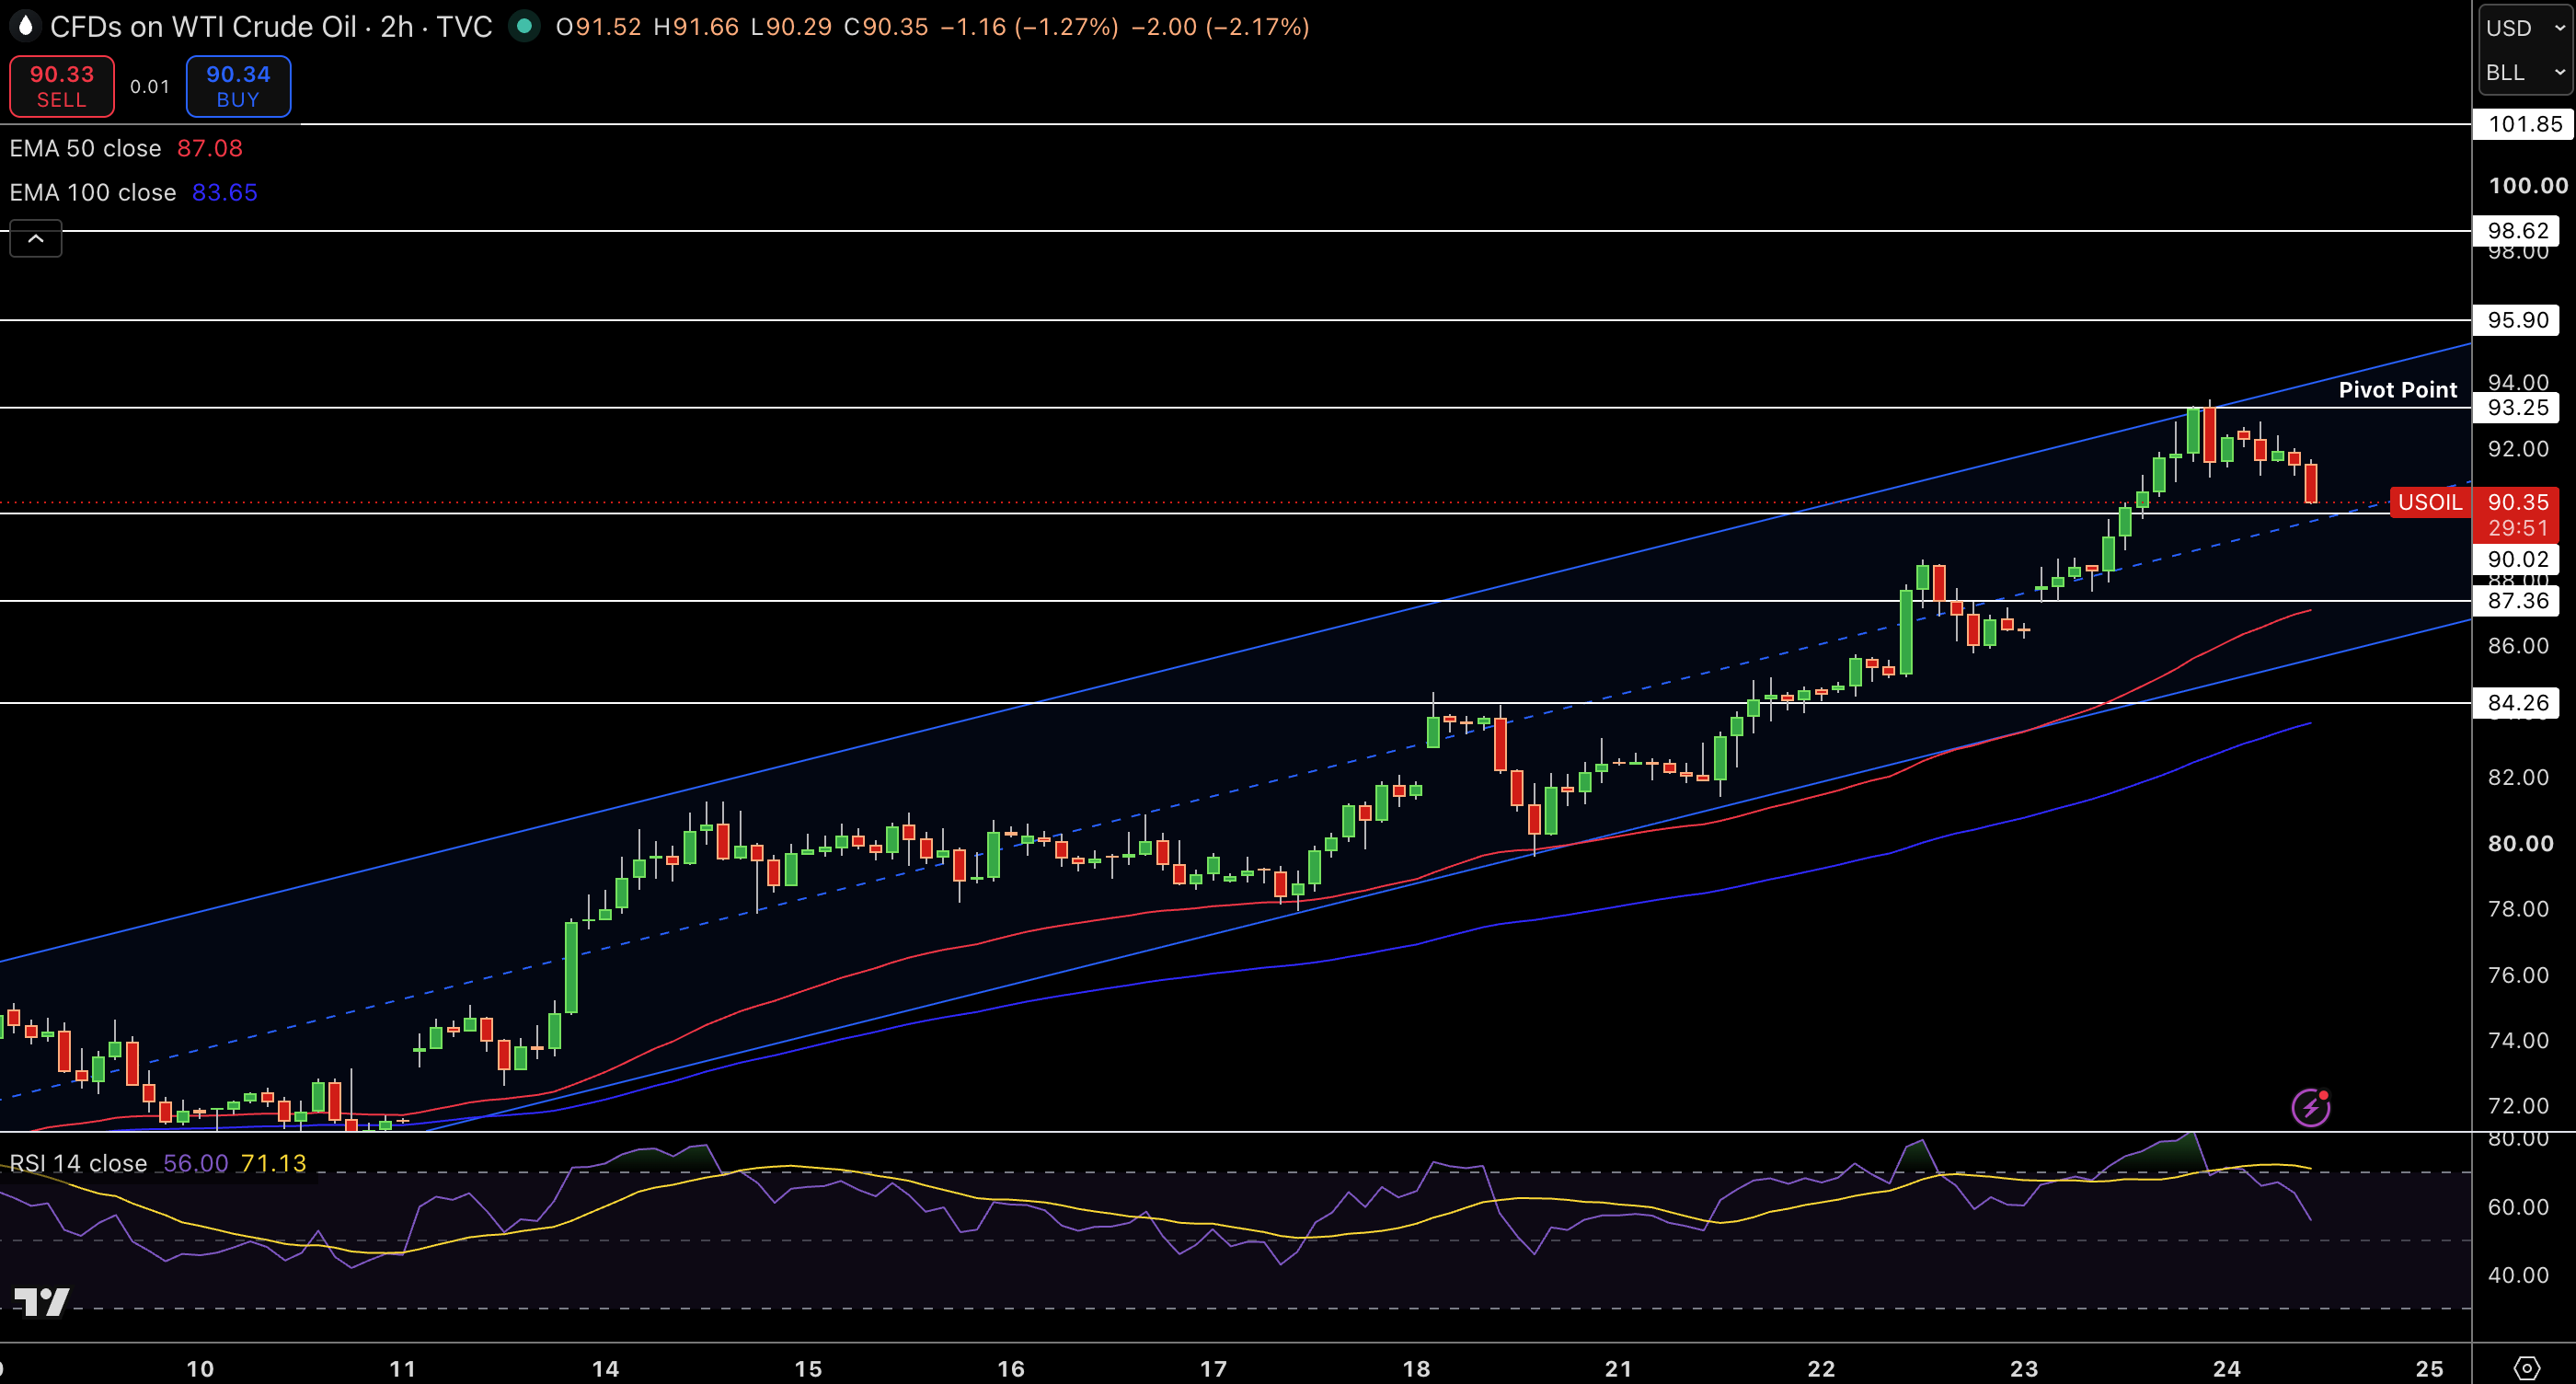Click the RSI scale 60.00 label
2576x1384 pixels.
coord(2518,1207)
